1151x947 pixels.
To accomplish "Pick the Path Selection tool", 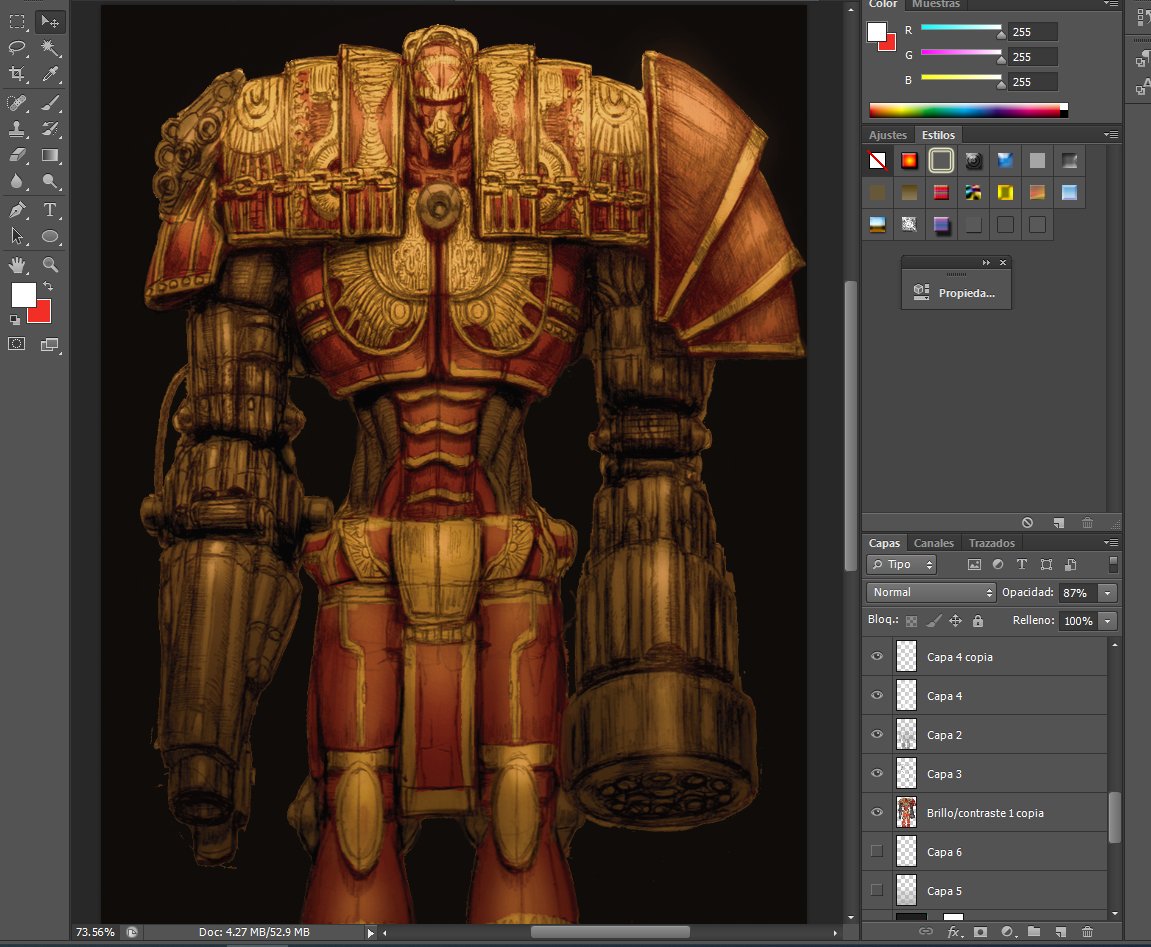I will tap(18, 236).
